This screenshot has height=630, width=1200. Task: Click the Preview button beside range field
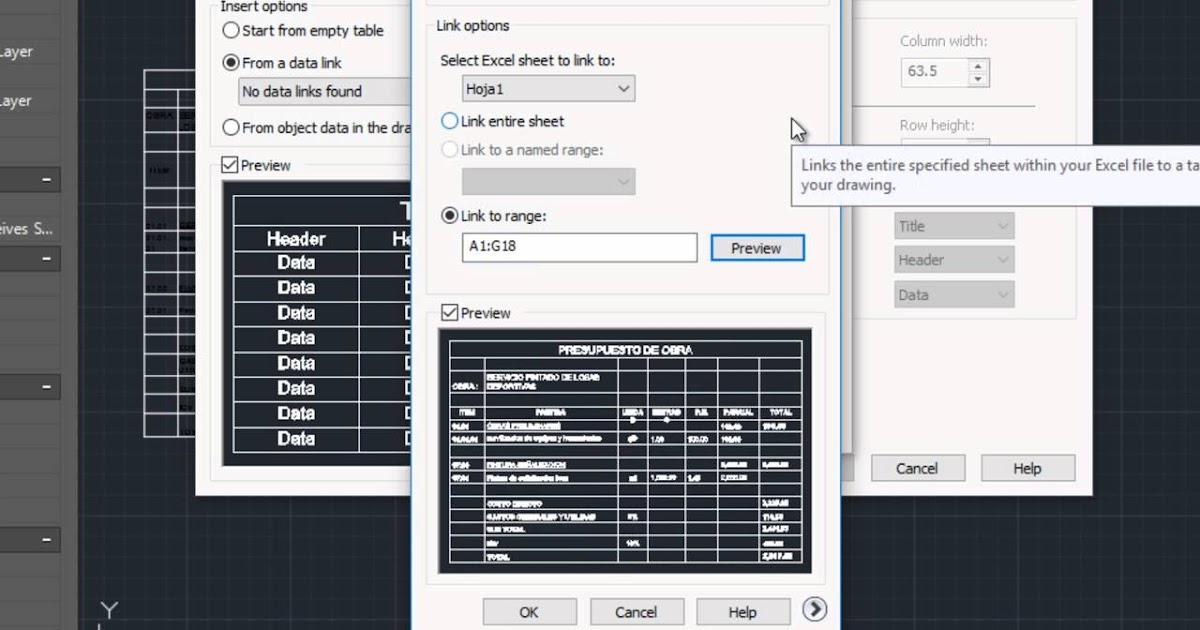point(757,247)
